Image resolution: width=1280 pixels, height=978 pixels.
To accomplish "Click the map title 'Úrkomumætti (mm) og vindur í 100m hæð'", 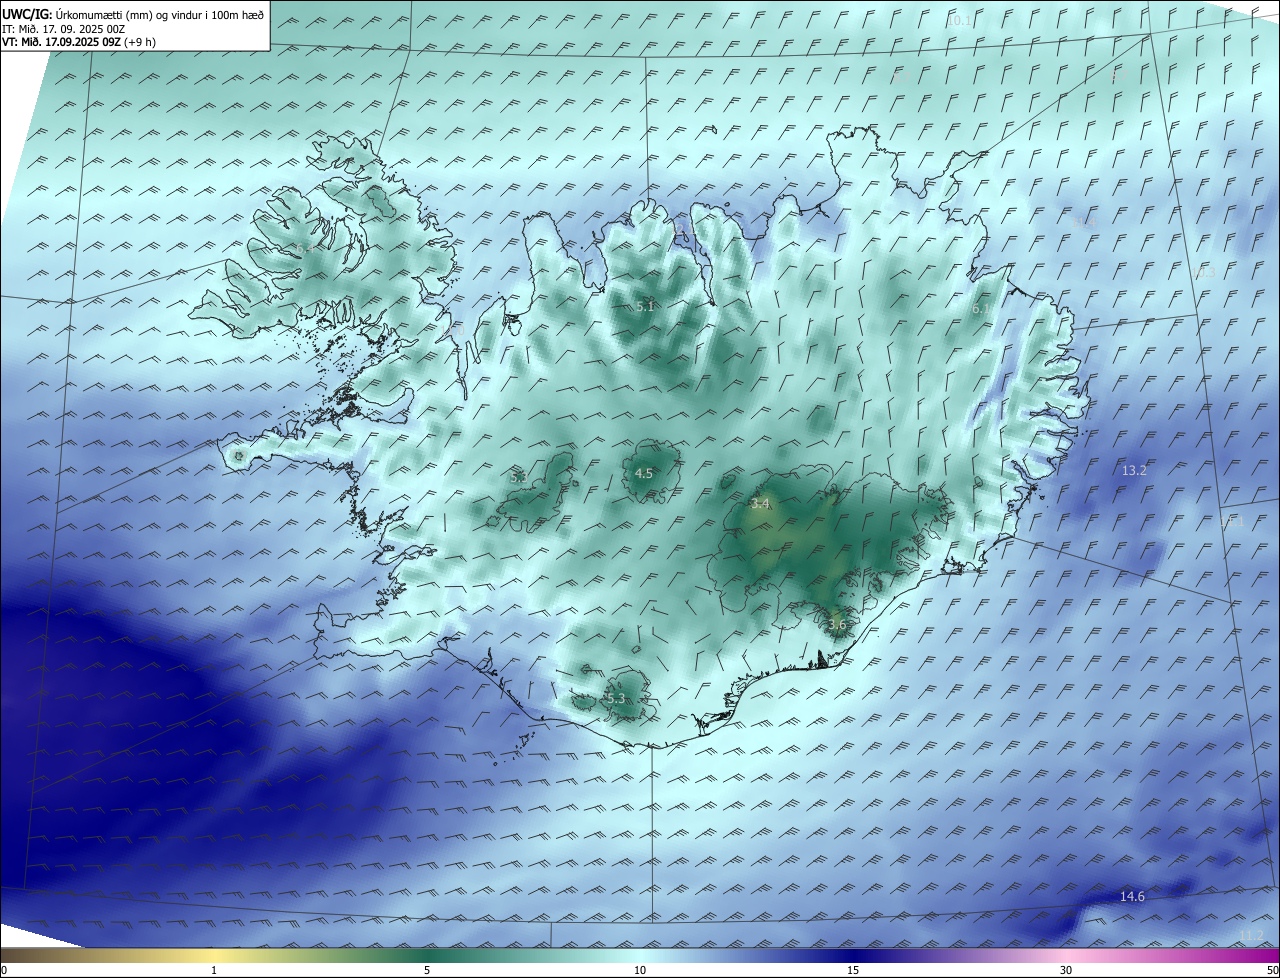I will point(158,14).
